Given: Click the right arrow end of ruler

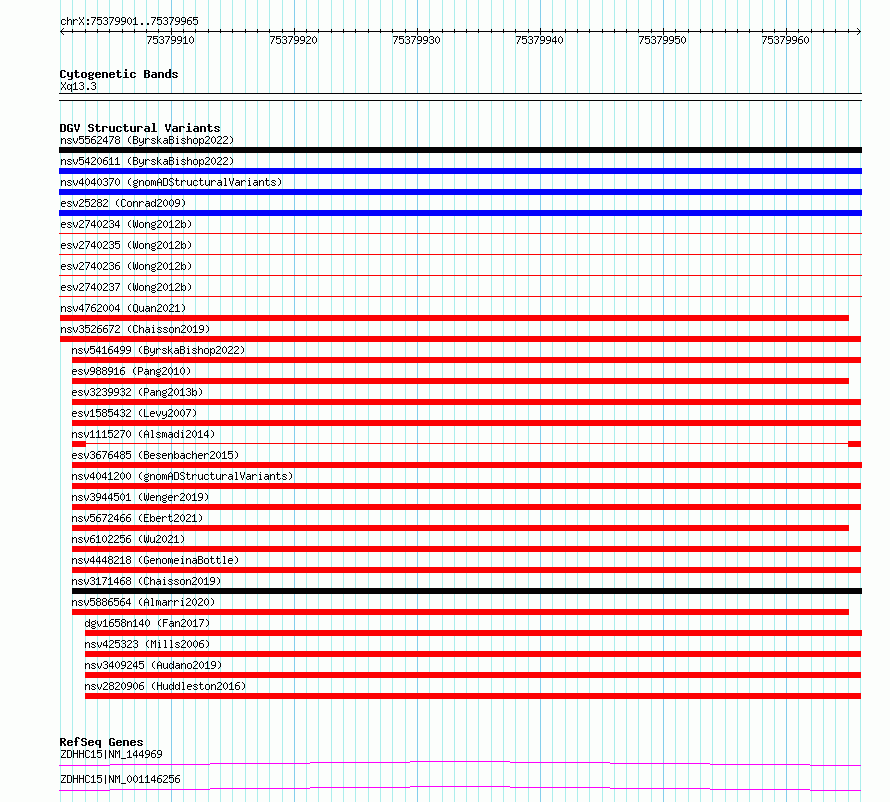Looking at the screenshot, I should [858, 32].
